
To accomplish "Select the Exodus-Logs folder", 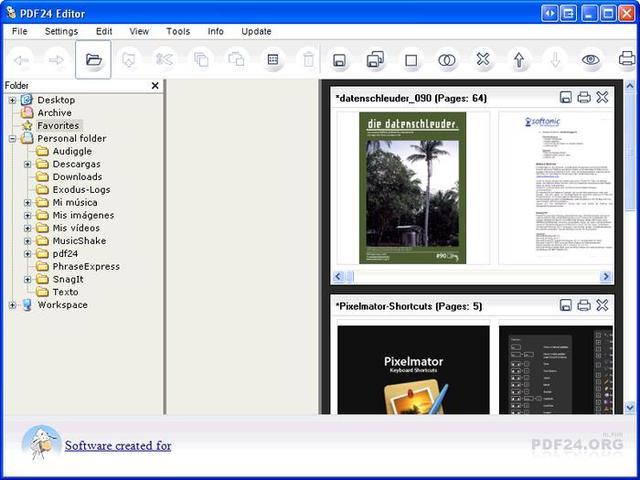I will click(81, 190).
